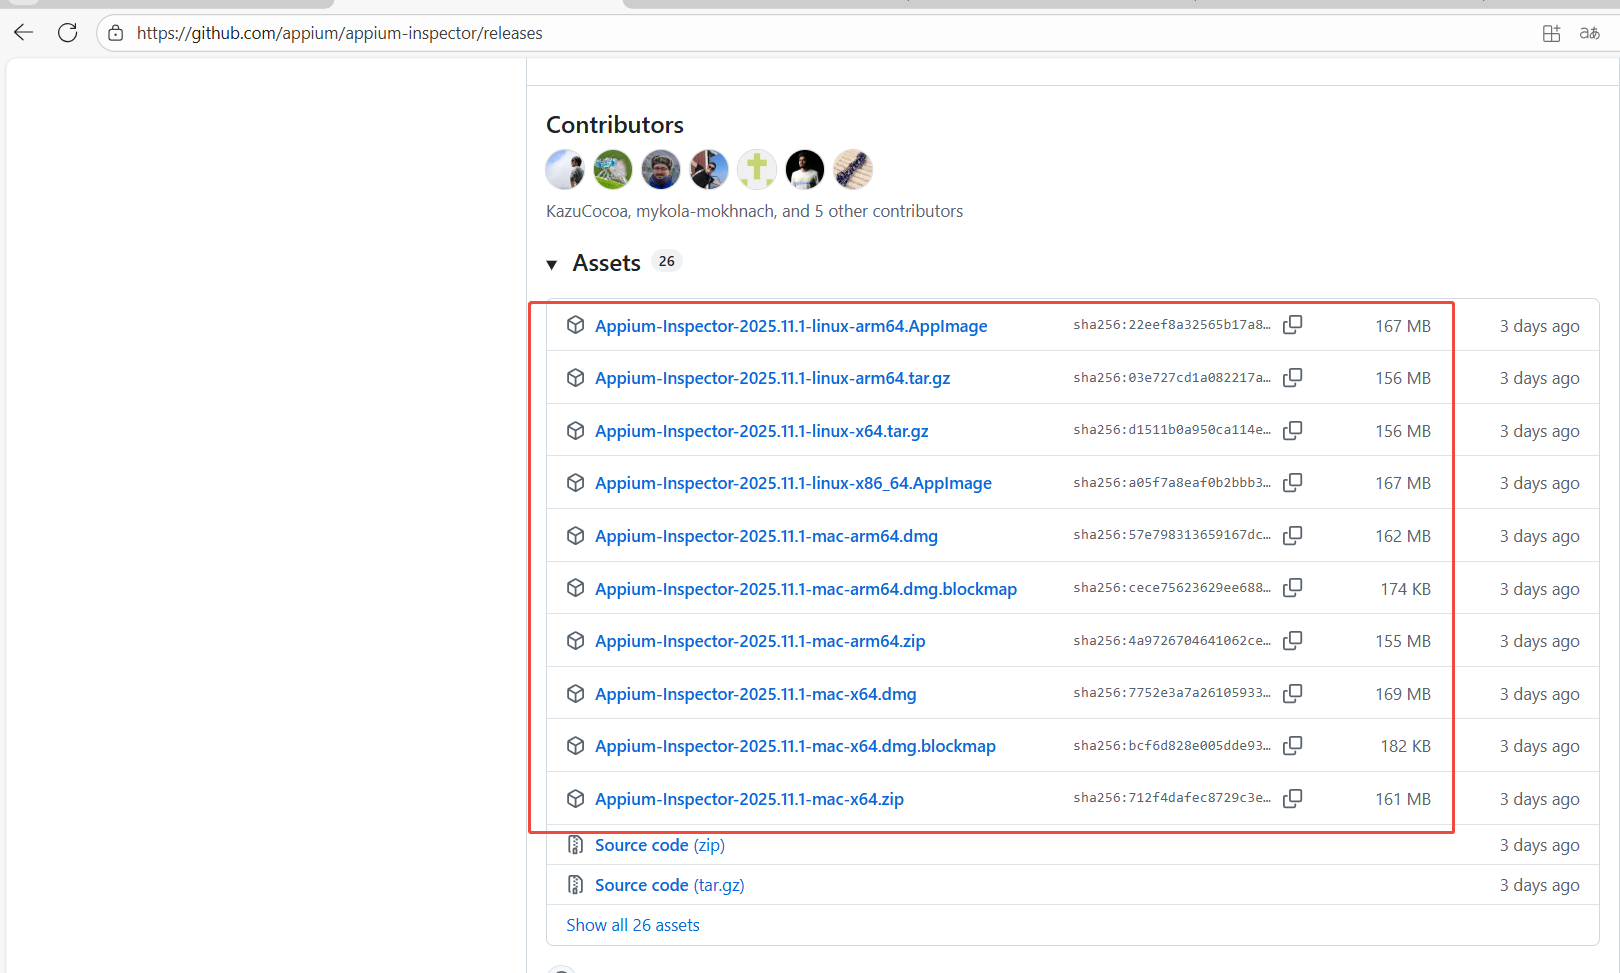Viewport: 1620px width, 973px height.
Task: Click package icon beside mac-arm64.dmg.blockmap
Action: (575, 587)
